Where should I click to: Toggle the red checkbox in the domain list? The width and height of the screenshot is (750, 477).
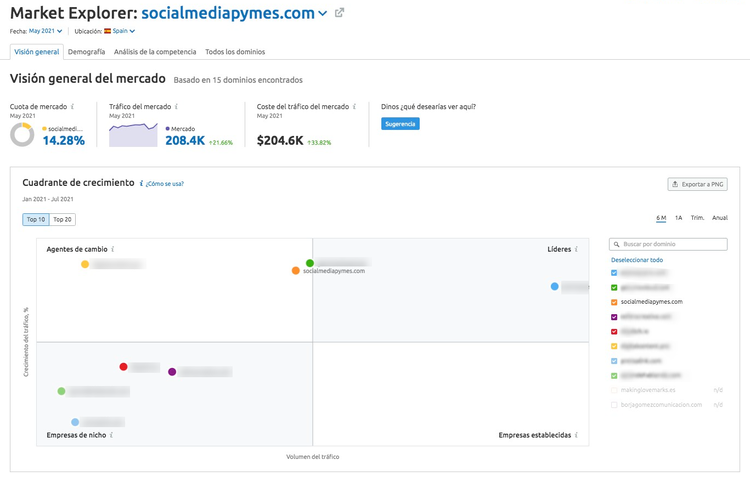coord(614,332)
